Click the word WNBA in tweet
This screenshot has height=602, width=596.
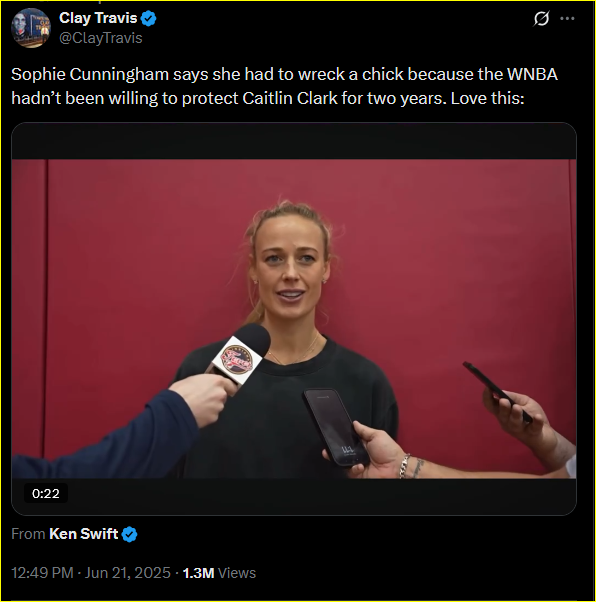[532, 74]
